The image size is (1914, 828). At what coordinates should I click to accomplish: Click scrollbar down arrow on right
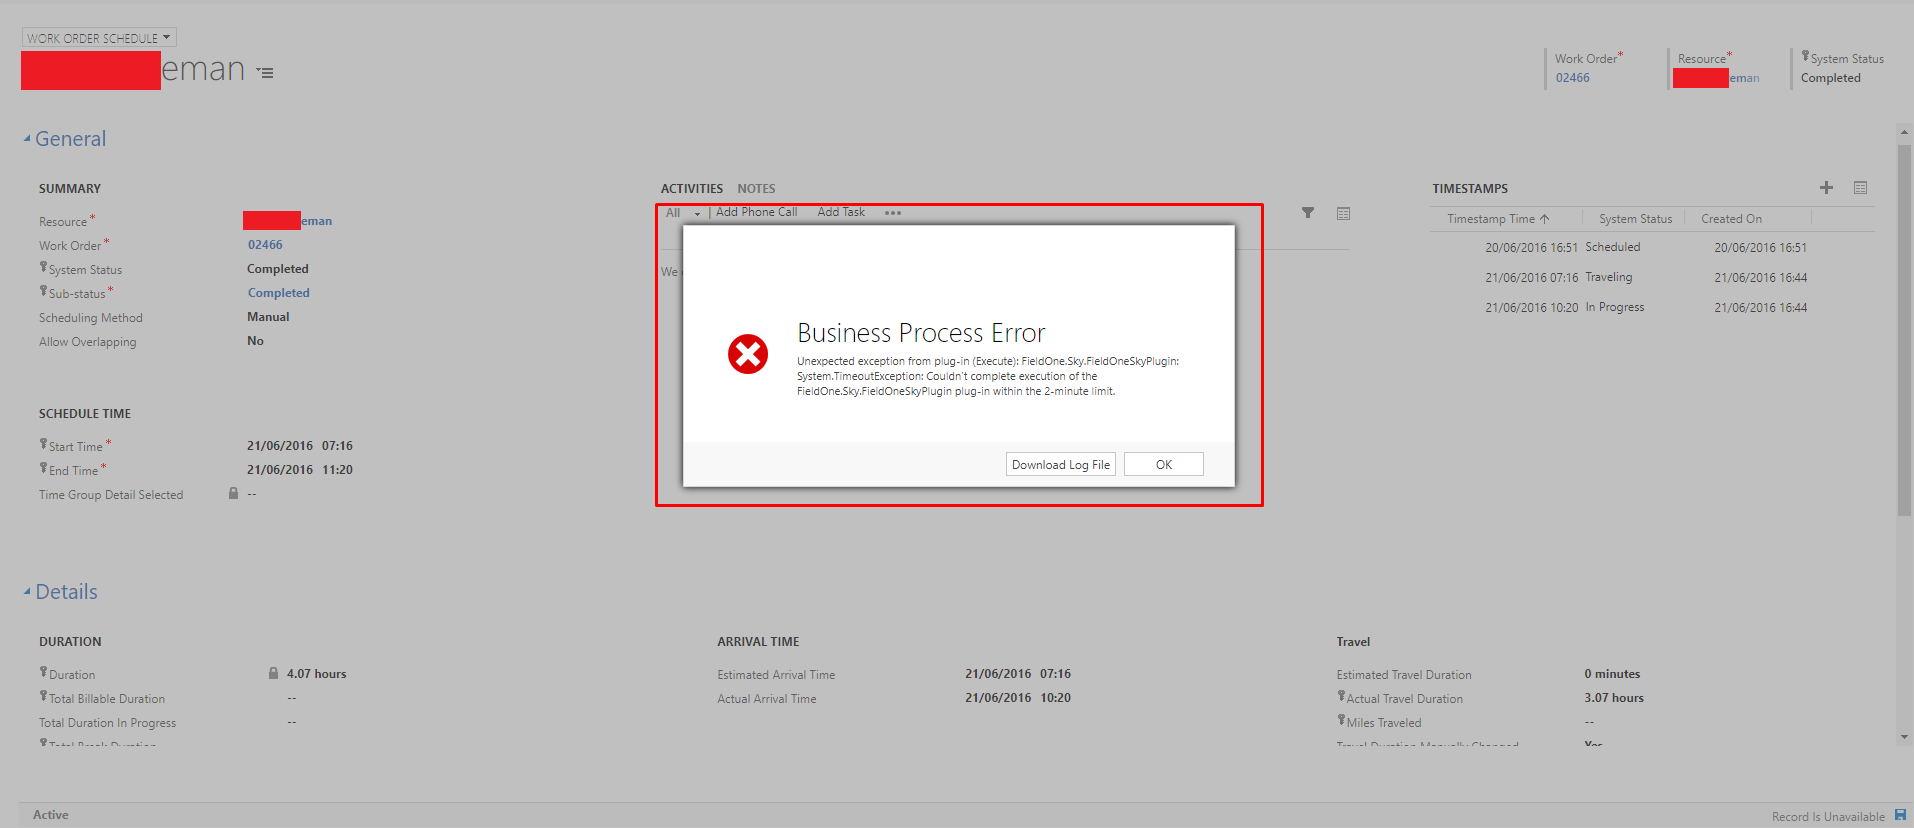1904,737
